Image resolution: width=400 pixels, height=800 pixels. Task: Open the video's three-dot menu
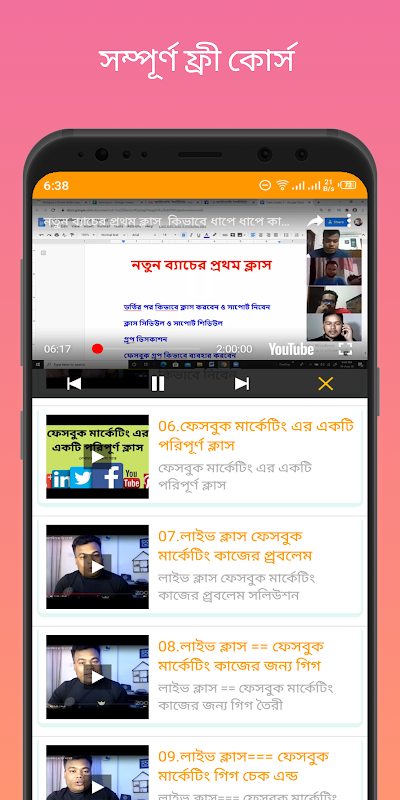pos(349,220)
